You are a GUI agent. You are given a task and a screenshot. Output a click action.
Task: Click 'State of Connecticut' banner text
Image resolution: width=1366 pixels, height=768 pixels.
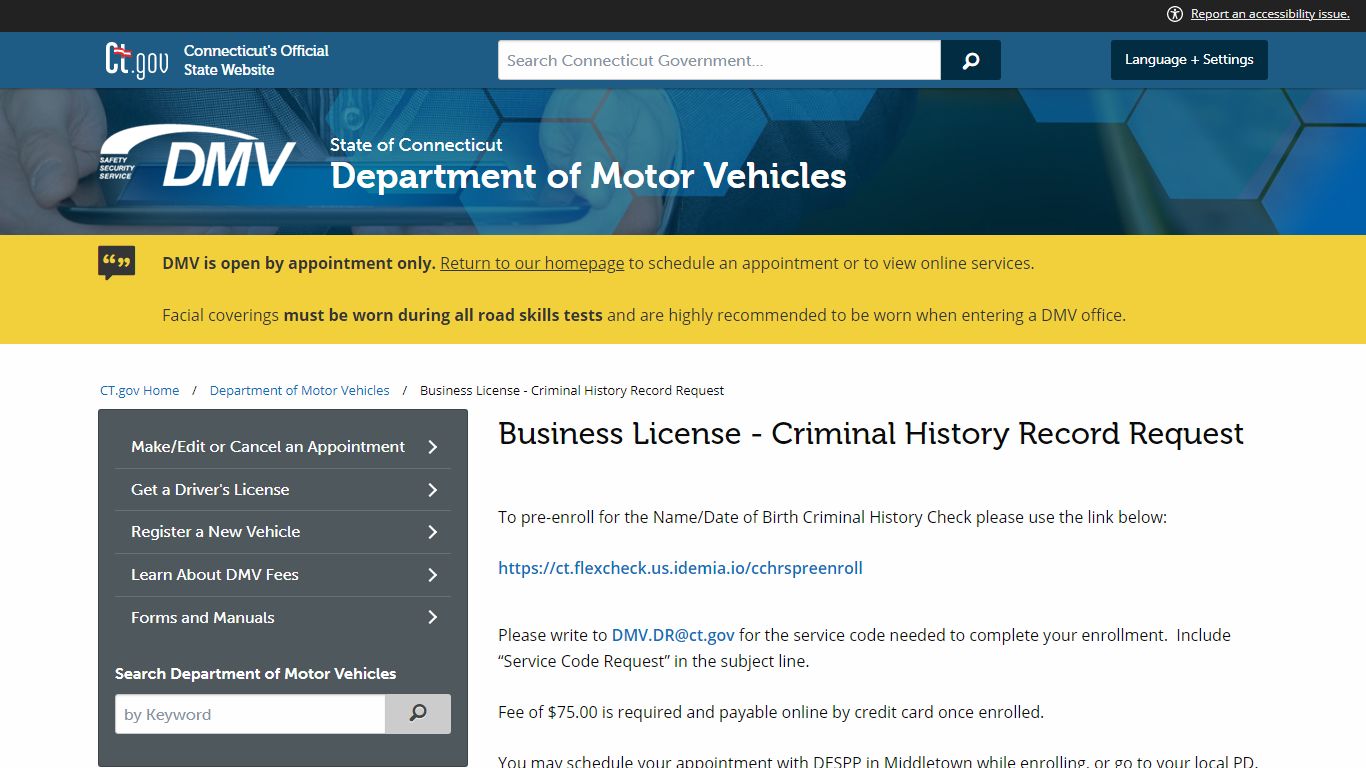click(416, 145)
